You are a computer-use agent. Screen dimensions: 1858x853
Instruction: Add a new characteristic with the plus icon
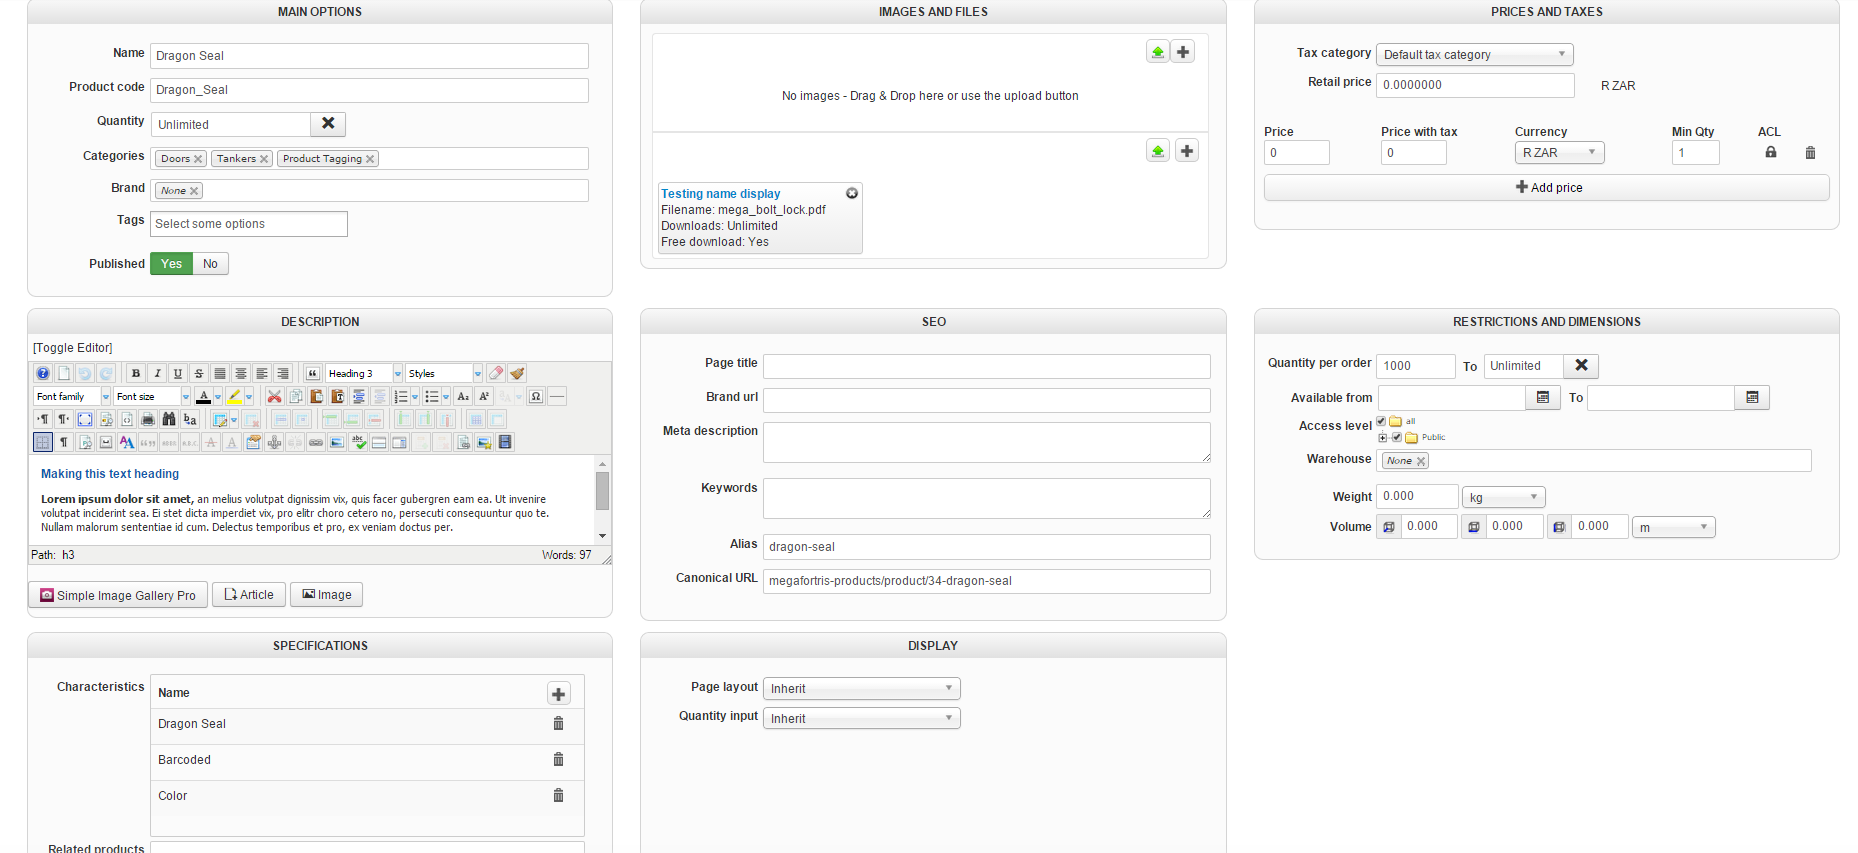pos(559,693)
